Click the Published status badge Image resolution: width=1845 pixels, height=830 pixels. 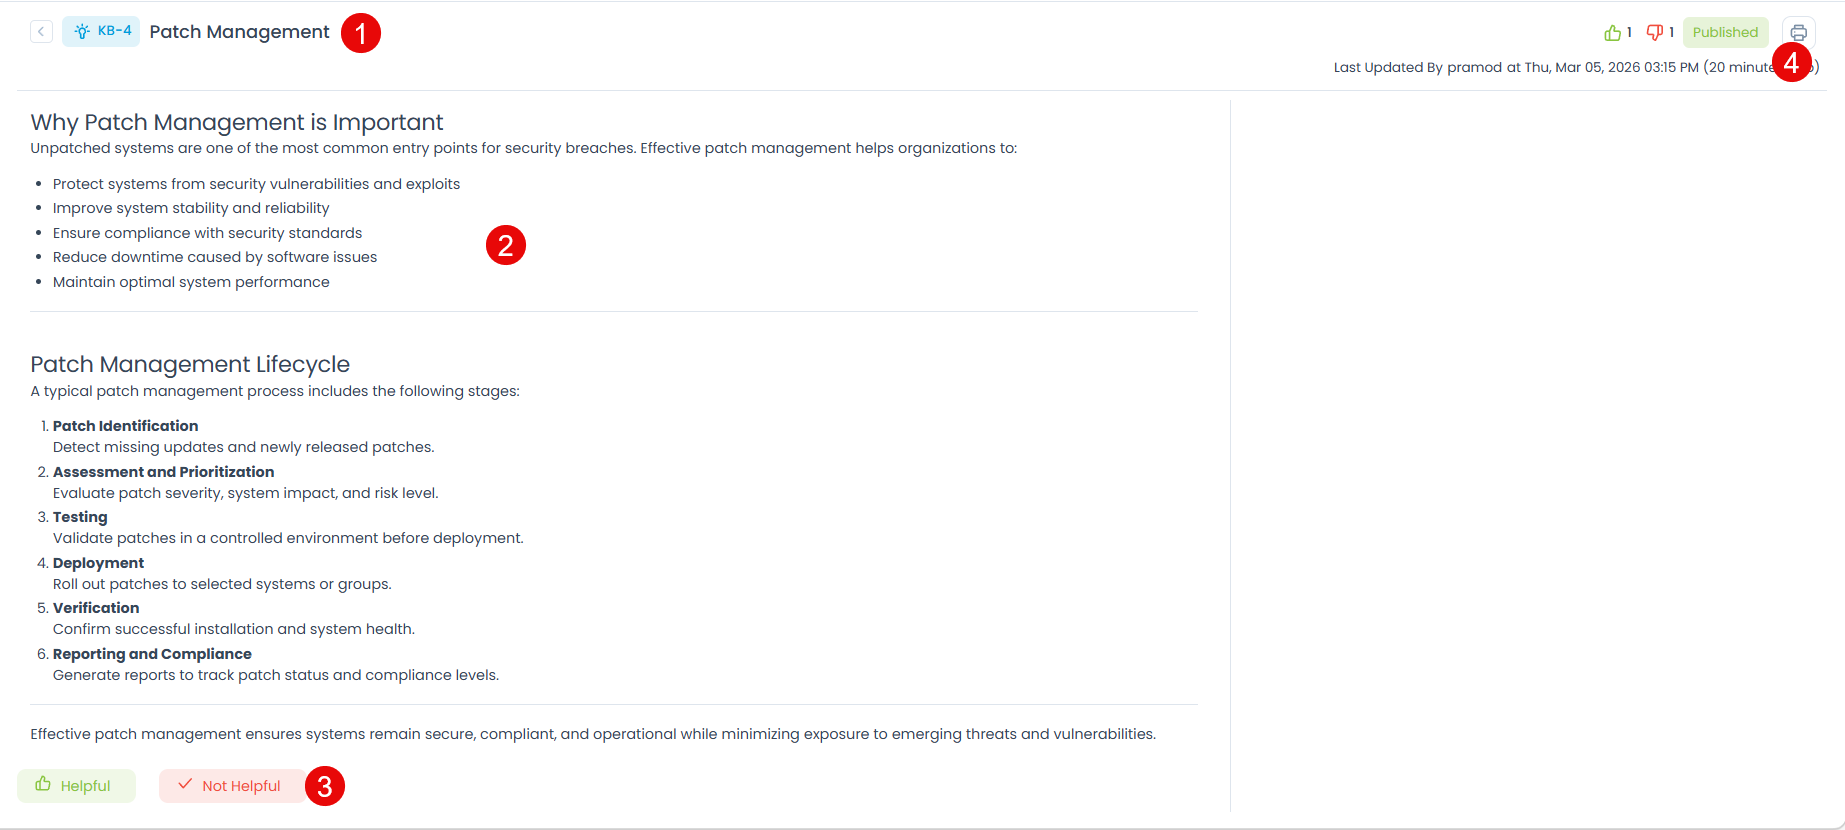1725,32
